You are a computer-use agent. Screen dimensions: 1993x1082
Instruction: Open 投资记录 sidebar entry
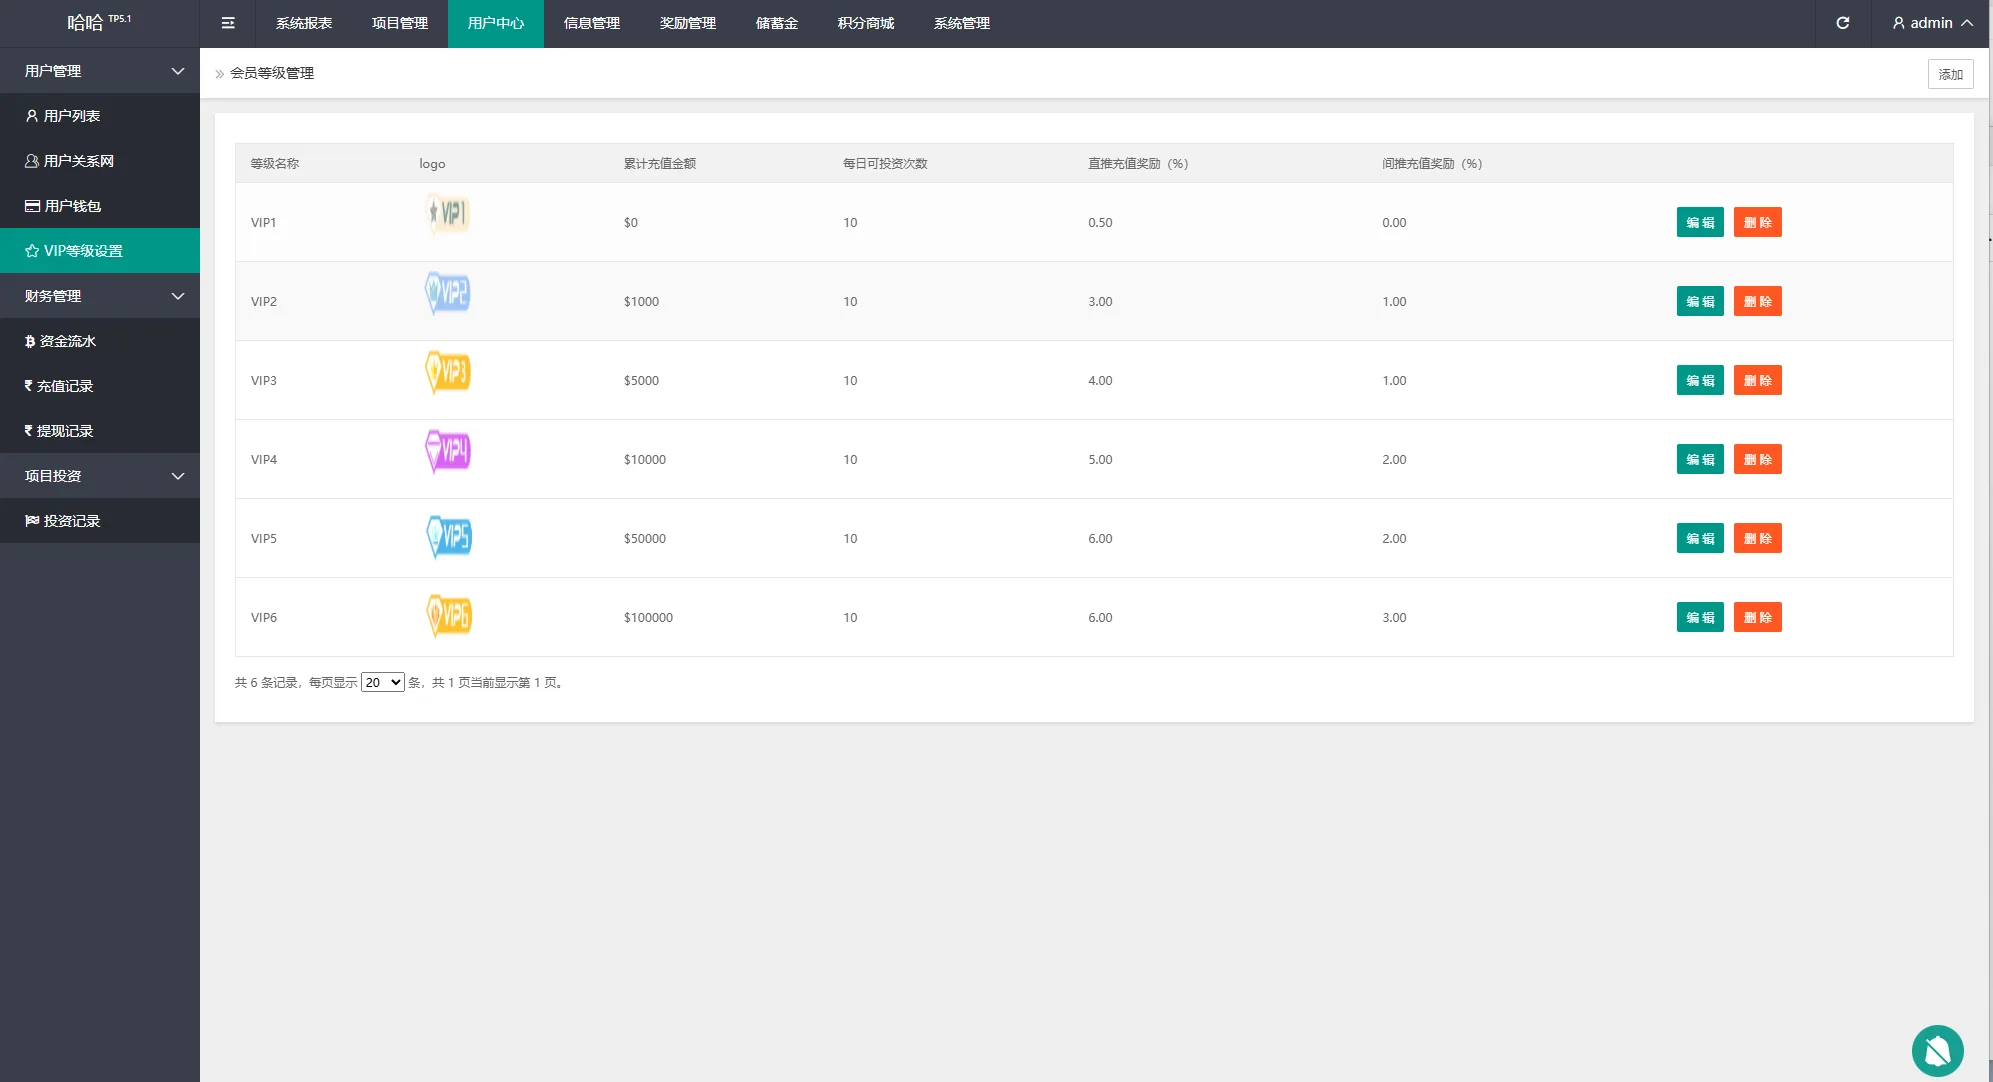point(71,521)
